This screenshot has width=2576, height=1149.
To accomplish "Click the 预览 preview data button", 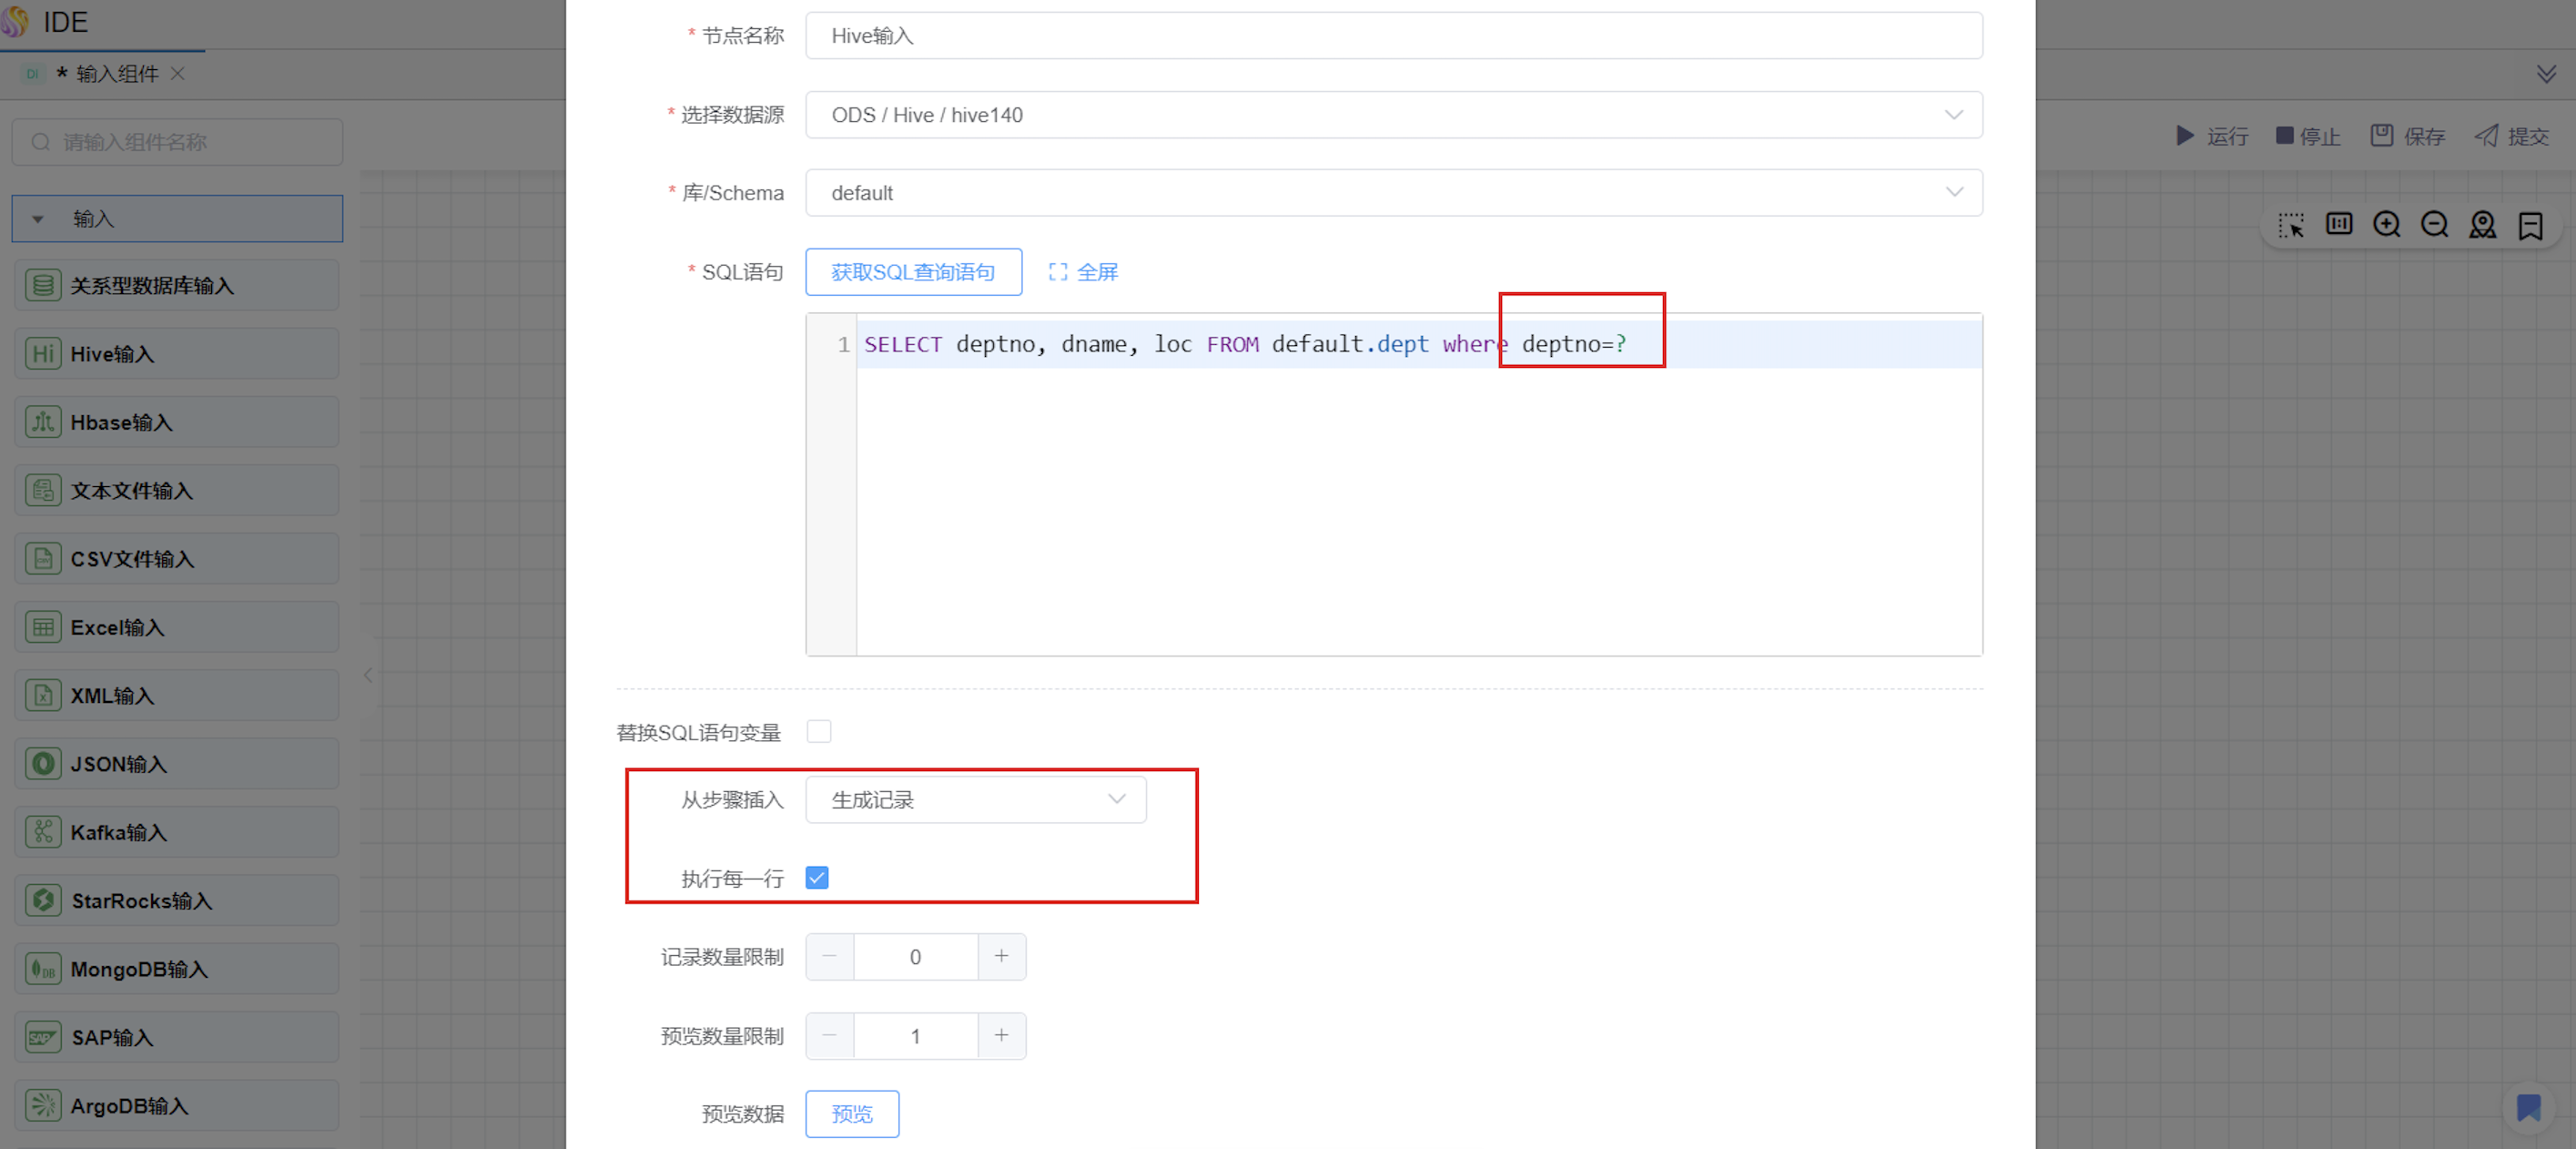I will [852, 1114].
